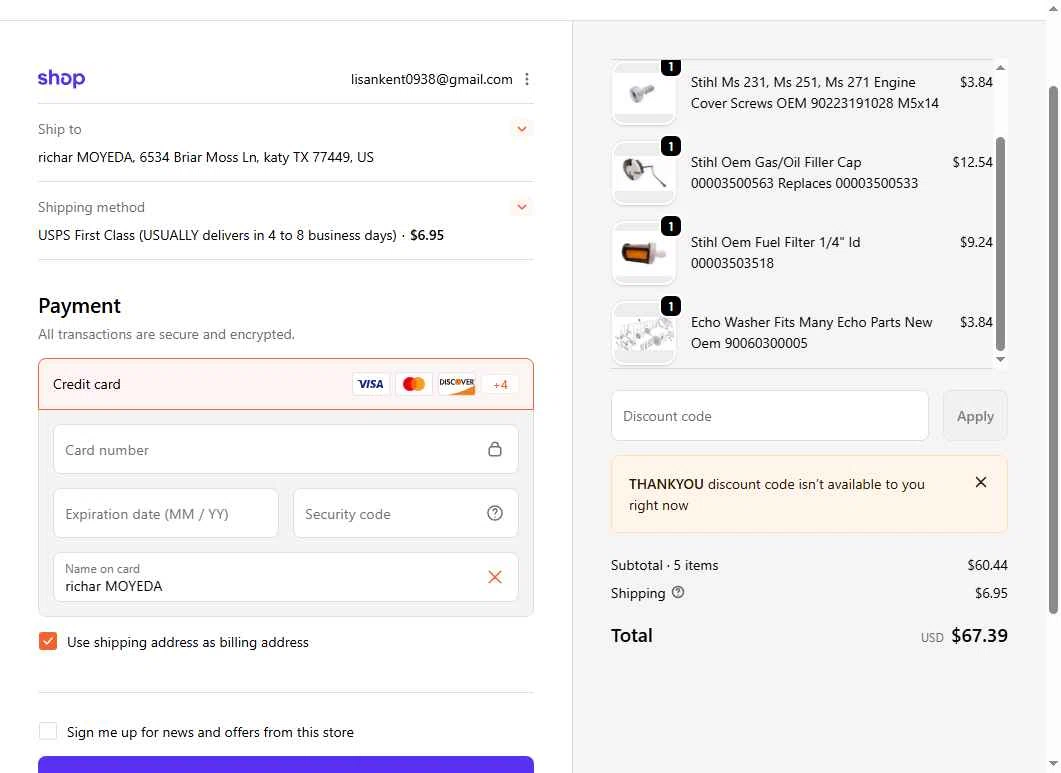Viewport: 1061px width, 773px height.
Task: Click the $67.39 total amount
Action: (979, 636)
